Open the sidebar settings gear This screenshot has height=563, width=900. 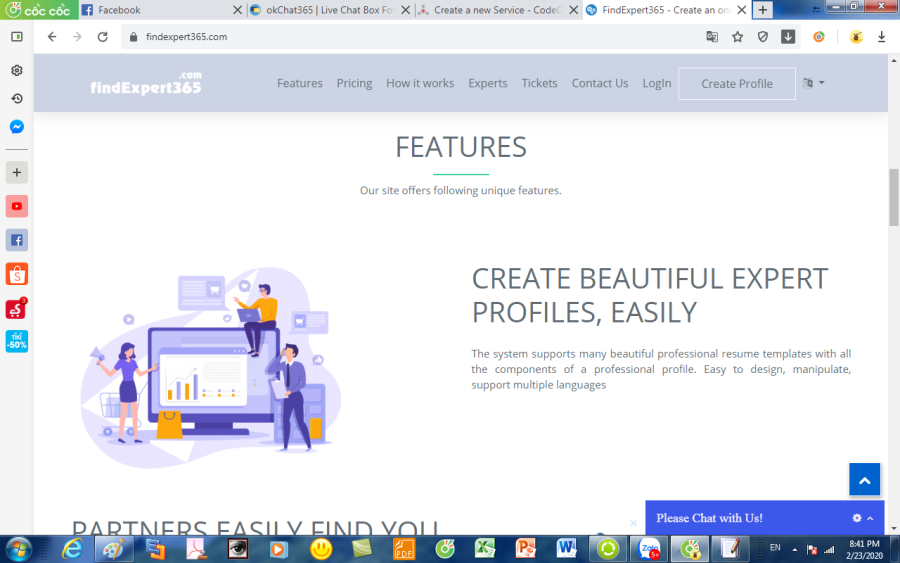pos(17,70)
